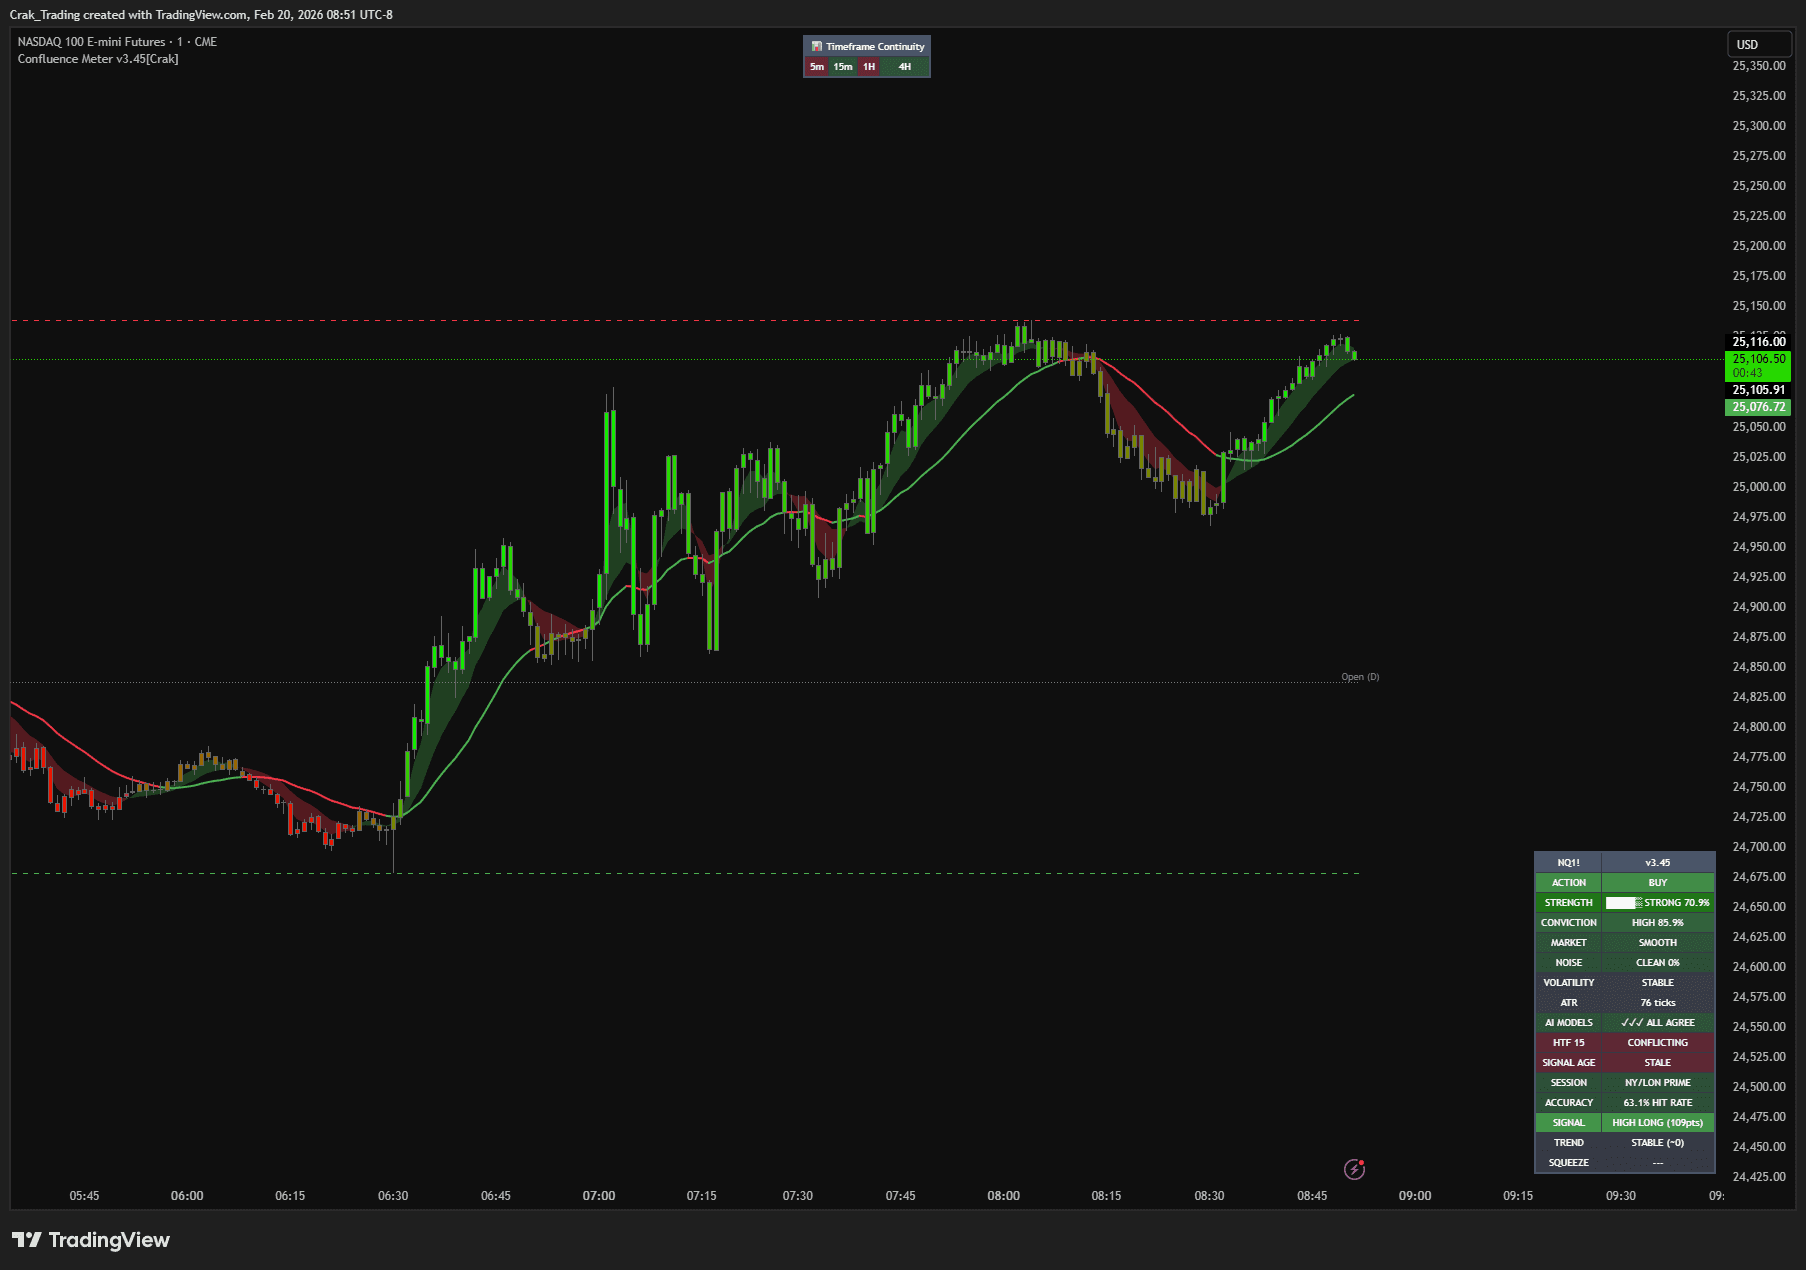The width and height of the screenshot is (1806, 1270).
Task: Click the 25,350.00 price scale label
Action: coord(1759,66)
